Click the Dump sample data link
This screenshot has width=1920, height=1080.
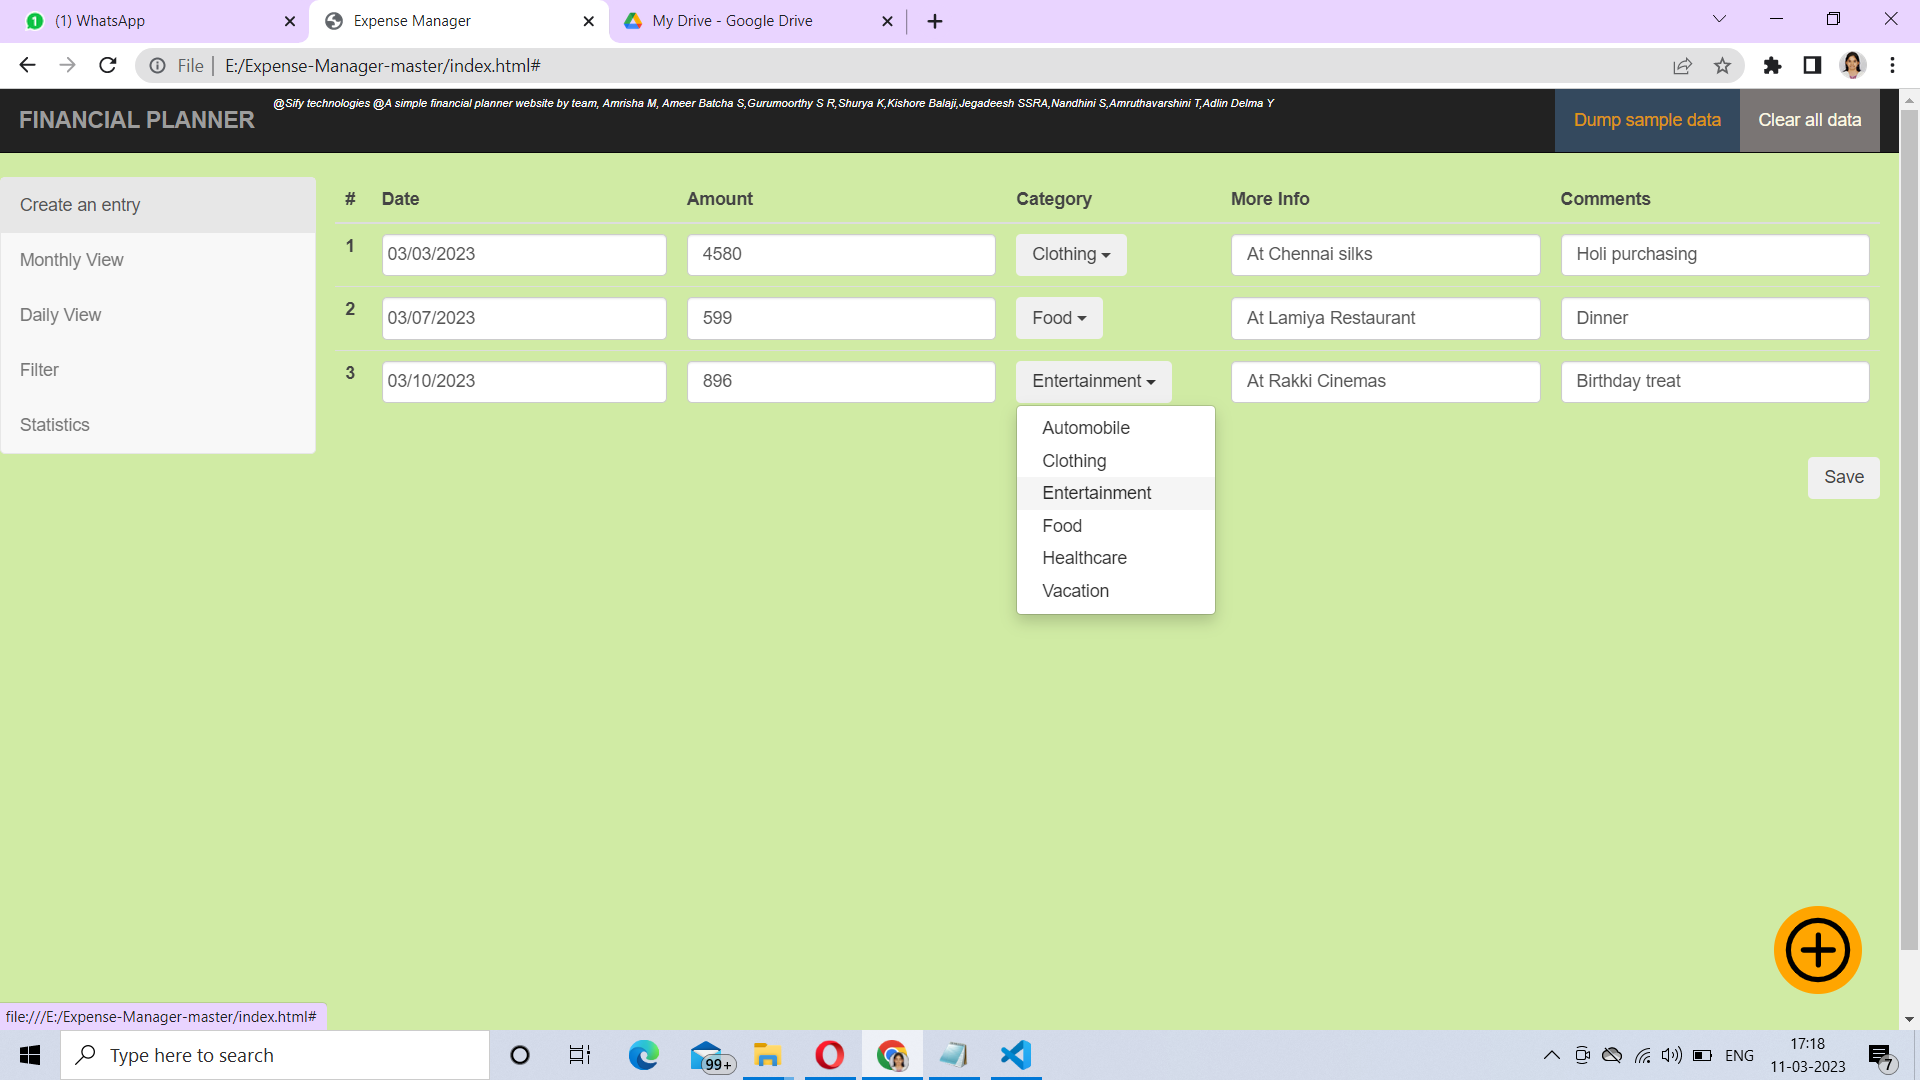coord(1646,119)
